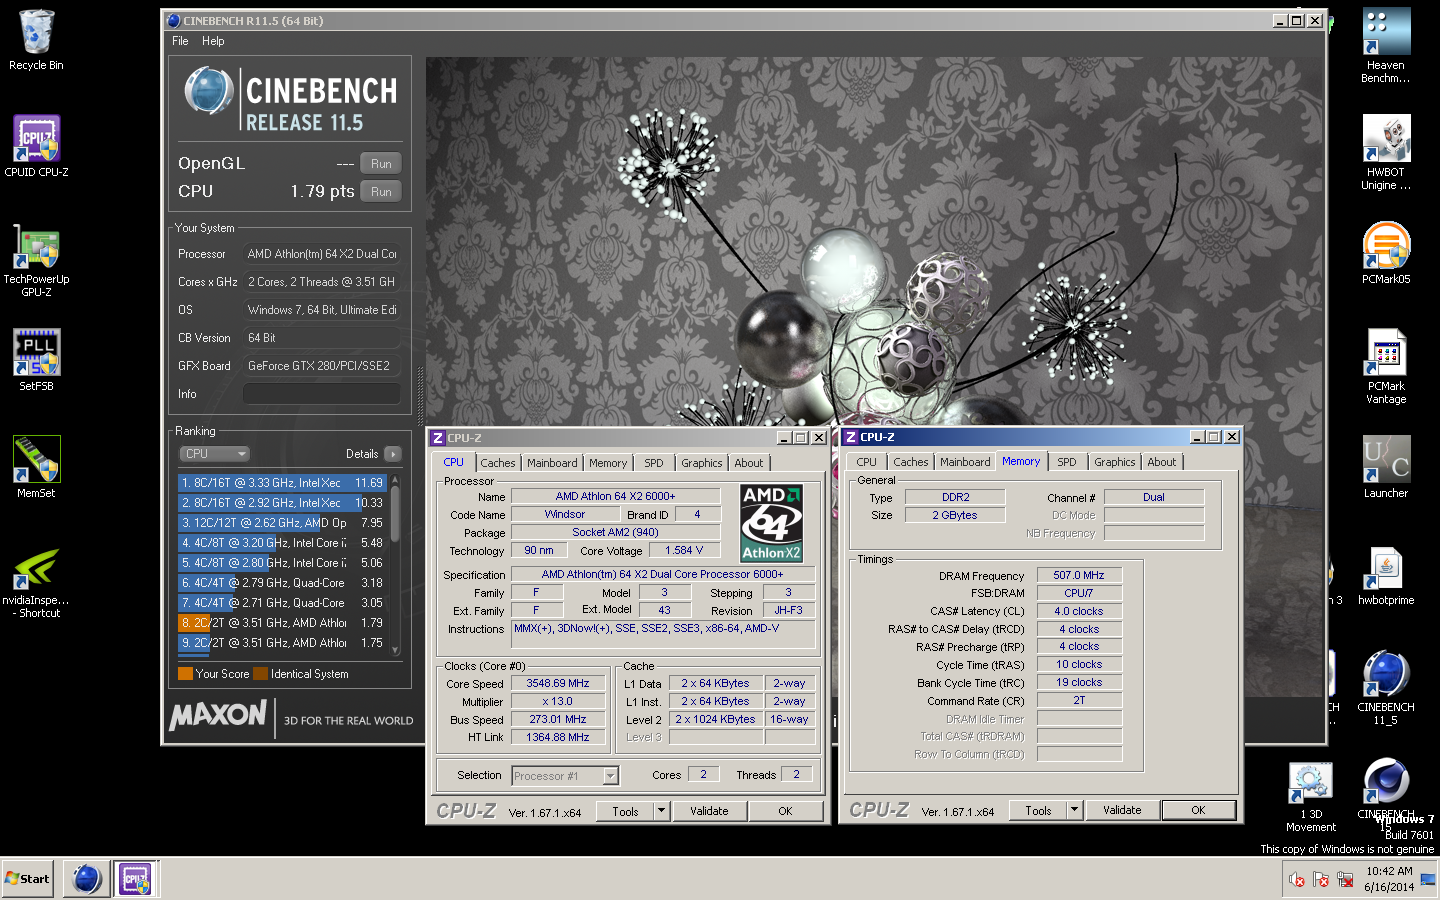Screen dimensions: 1440x900
Task: Open the Cinebench Help menu
Action: 213,41
